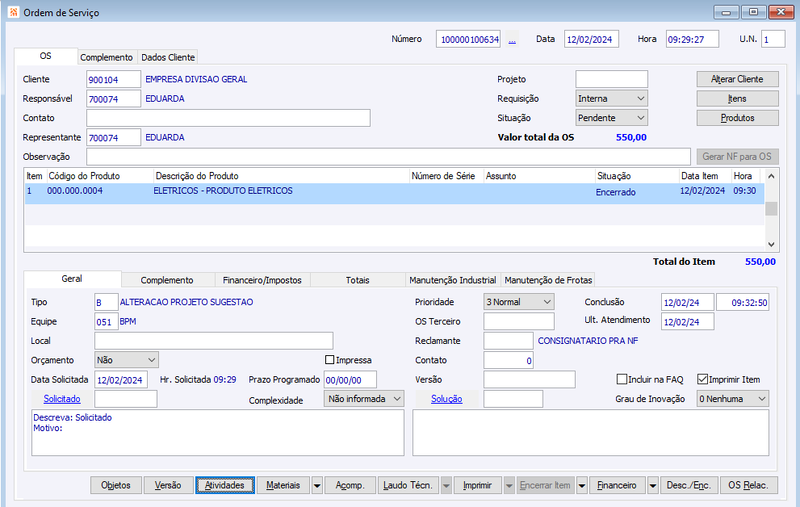
Task: Open dropdown arrow next to Encerrar Item
Action: click(x=582, y=486)
